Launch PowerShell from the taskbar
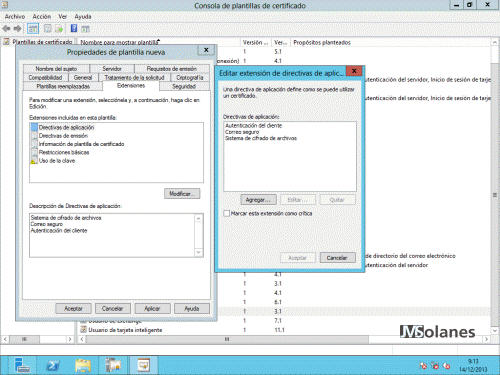The image size is (500, 375). tap(53, 366)
